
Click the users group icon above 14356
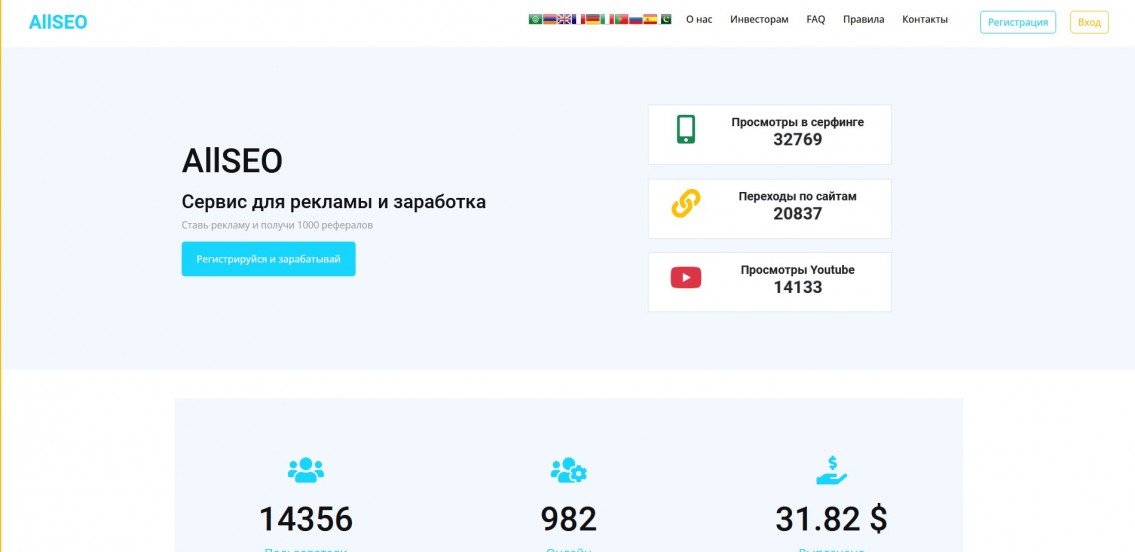(305, 470)
